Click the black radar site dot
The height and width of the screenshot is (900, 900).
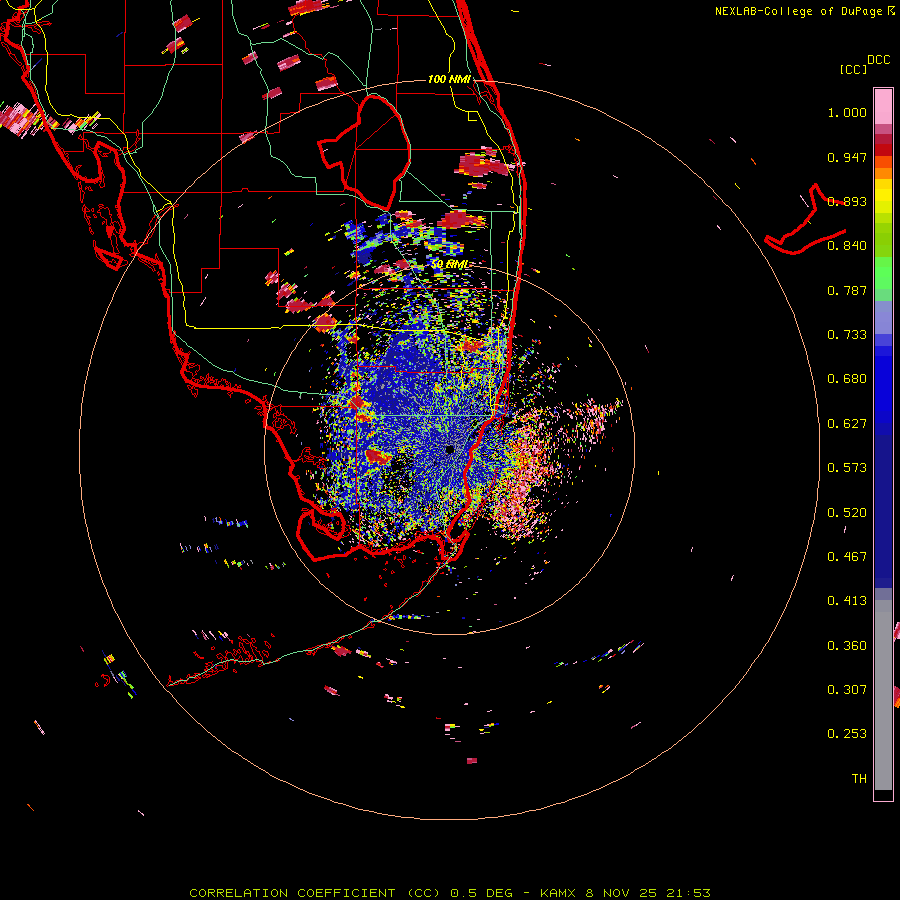[x=449, y=449]
